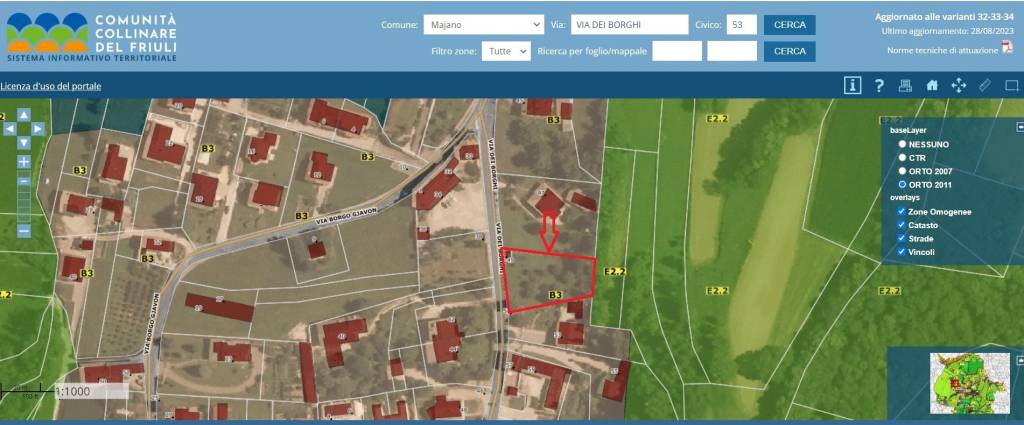Activate the pan arrows tool
This screenshot has height=425, width=1024.
(958, 85)
